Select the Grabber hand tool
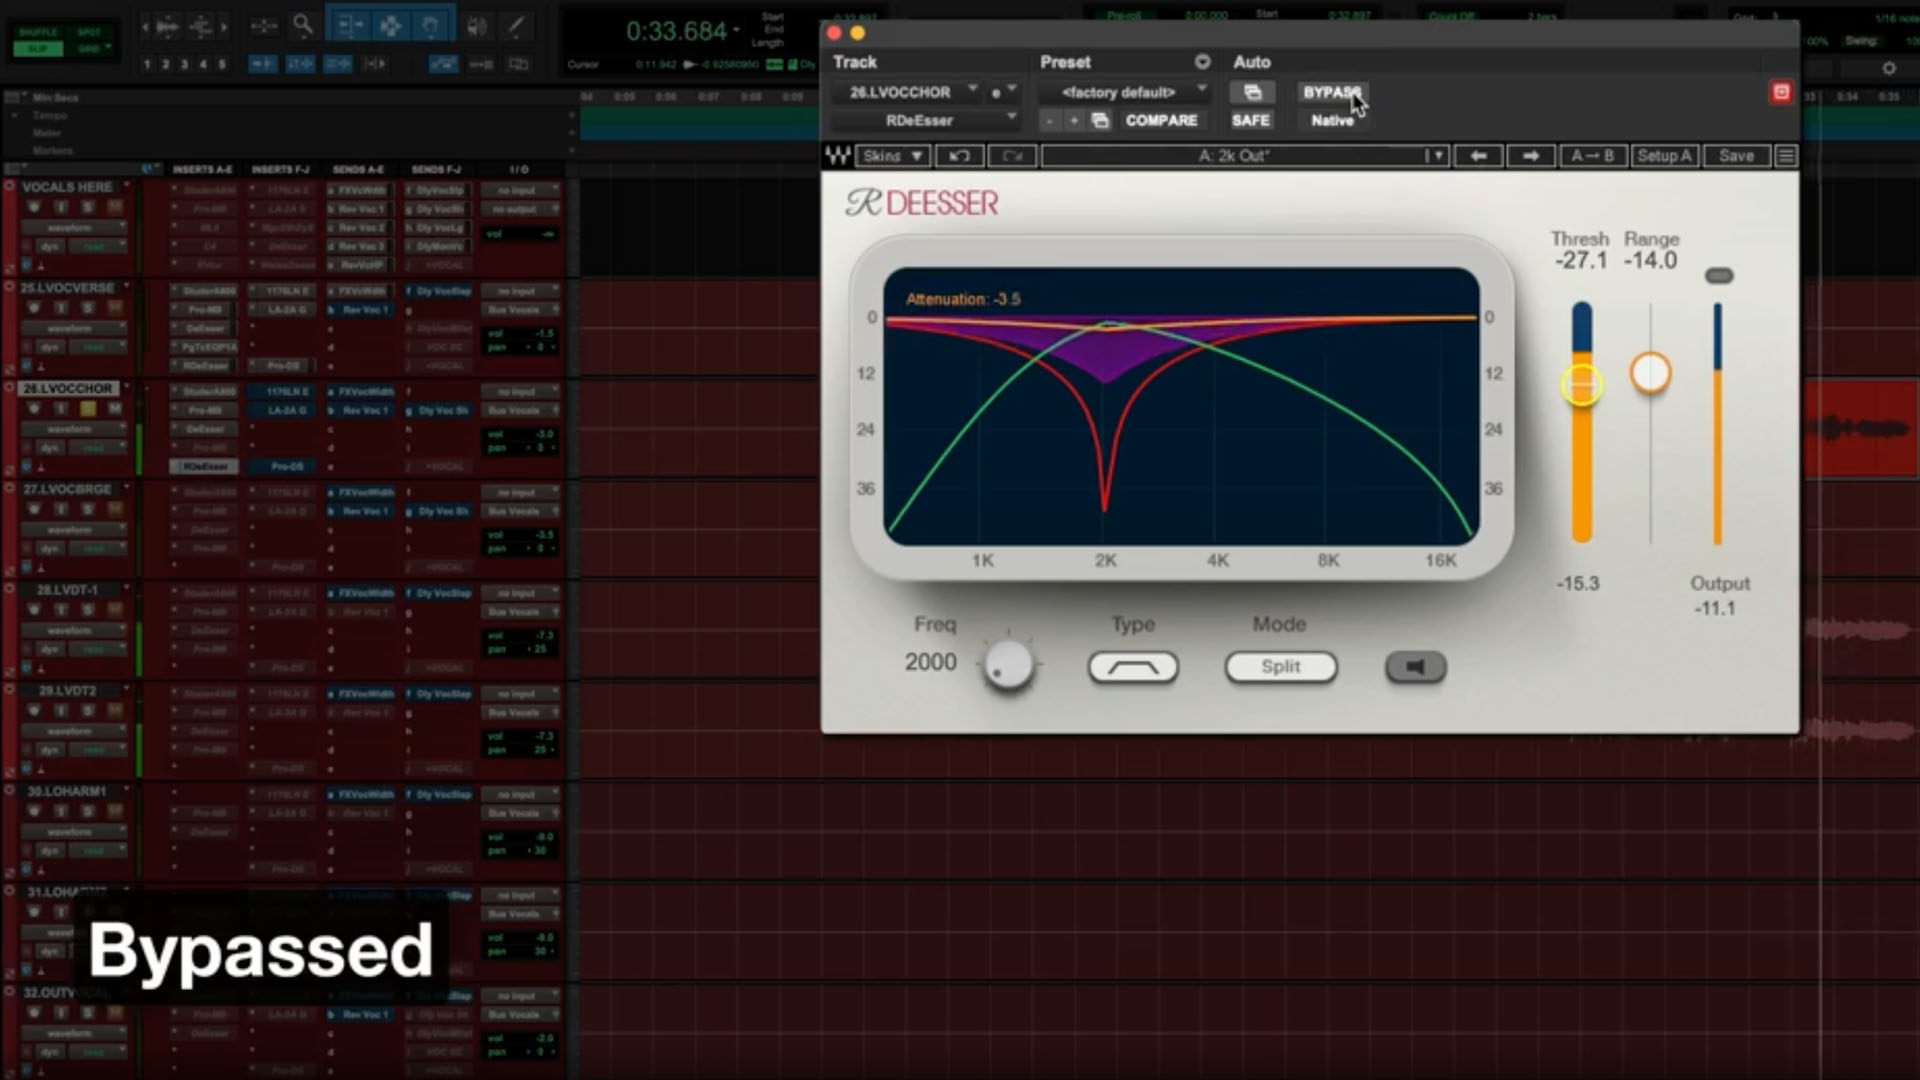The width and height of the screenshot is (1920, 1080). click(430, 26)
